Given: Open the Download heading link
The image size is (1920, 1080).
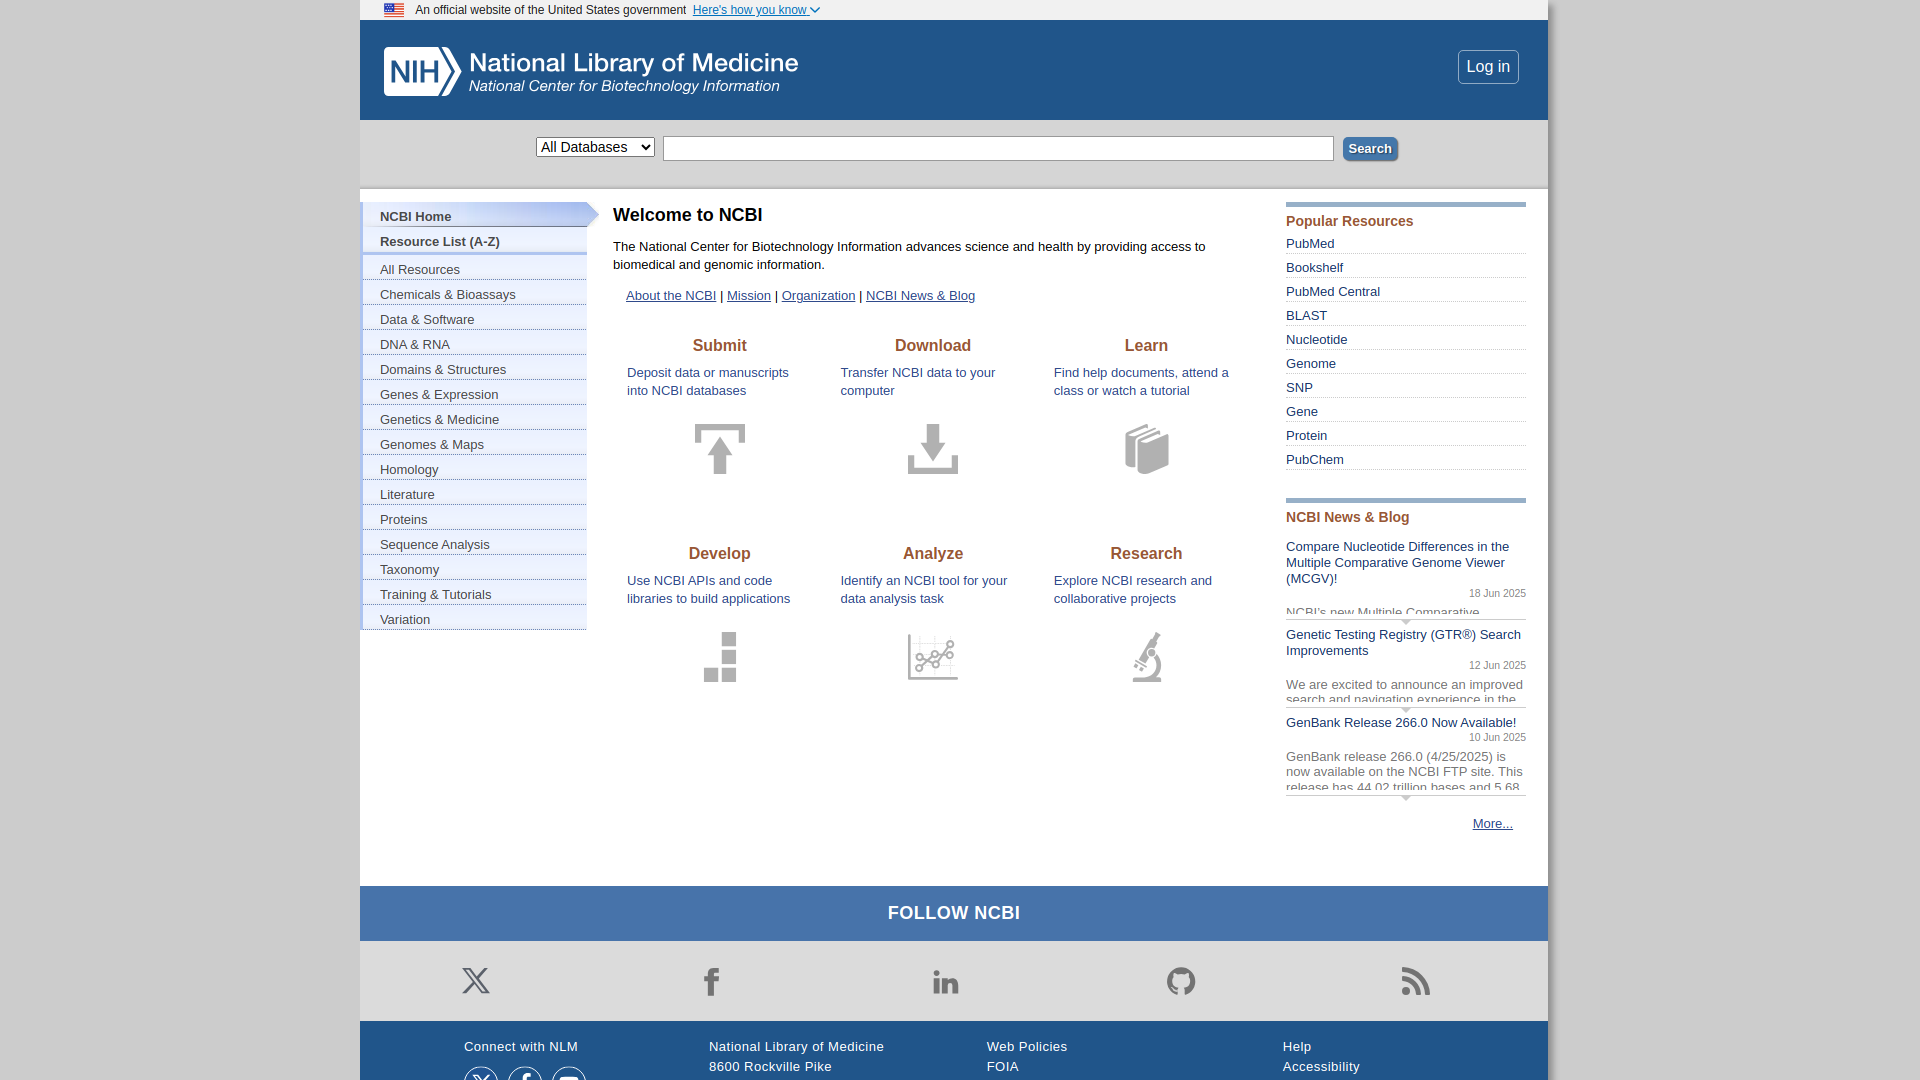Looking at the screenshot, I should [x=933, y=346].
